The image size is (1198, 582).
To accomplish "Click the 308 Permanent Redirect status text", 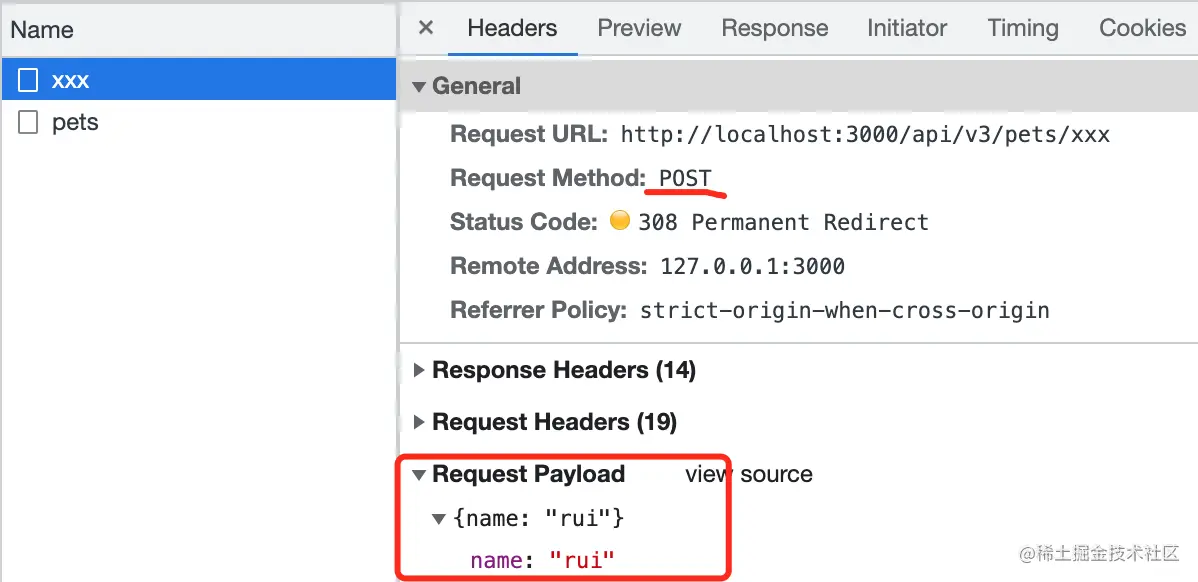I will coord(784,223).
